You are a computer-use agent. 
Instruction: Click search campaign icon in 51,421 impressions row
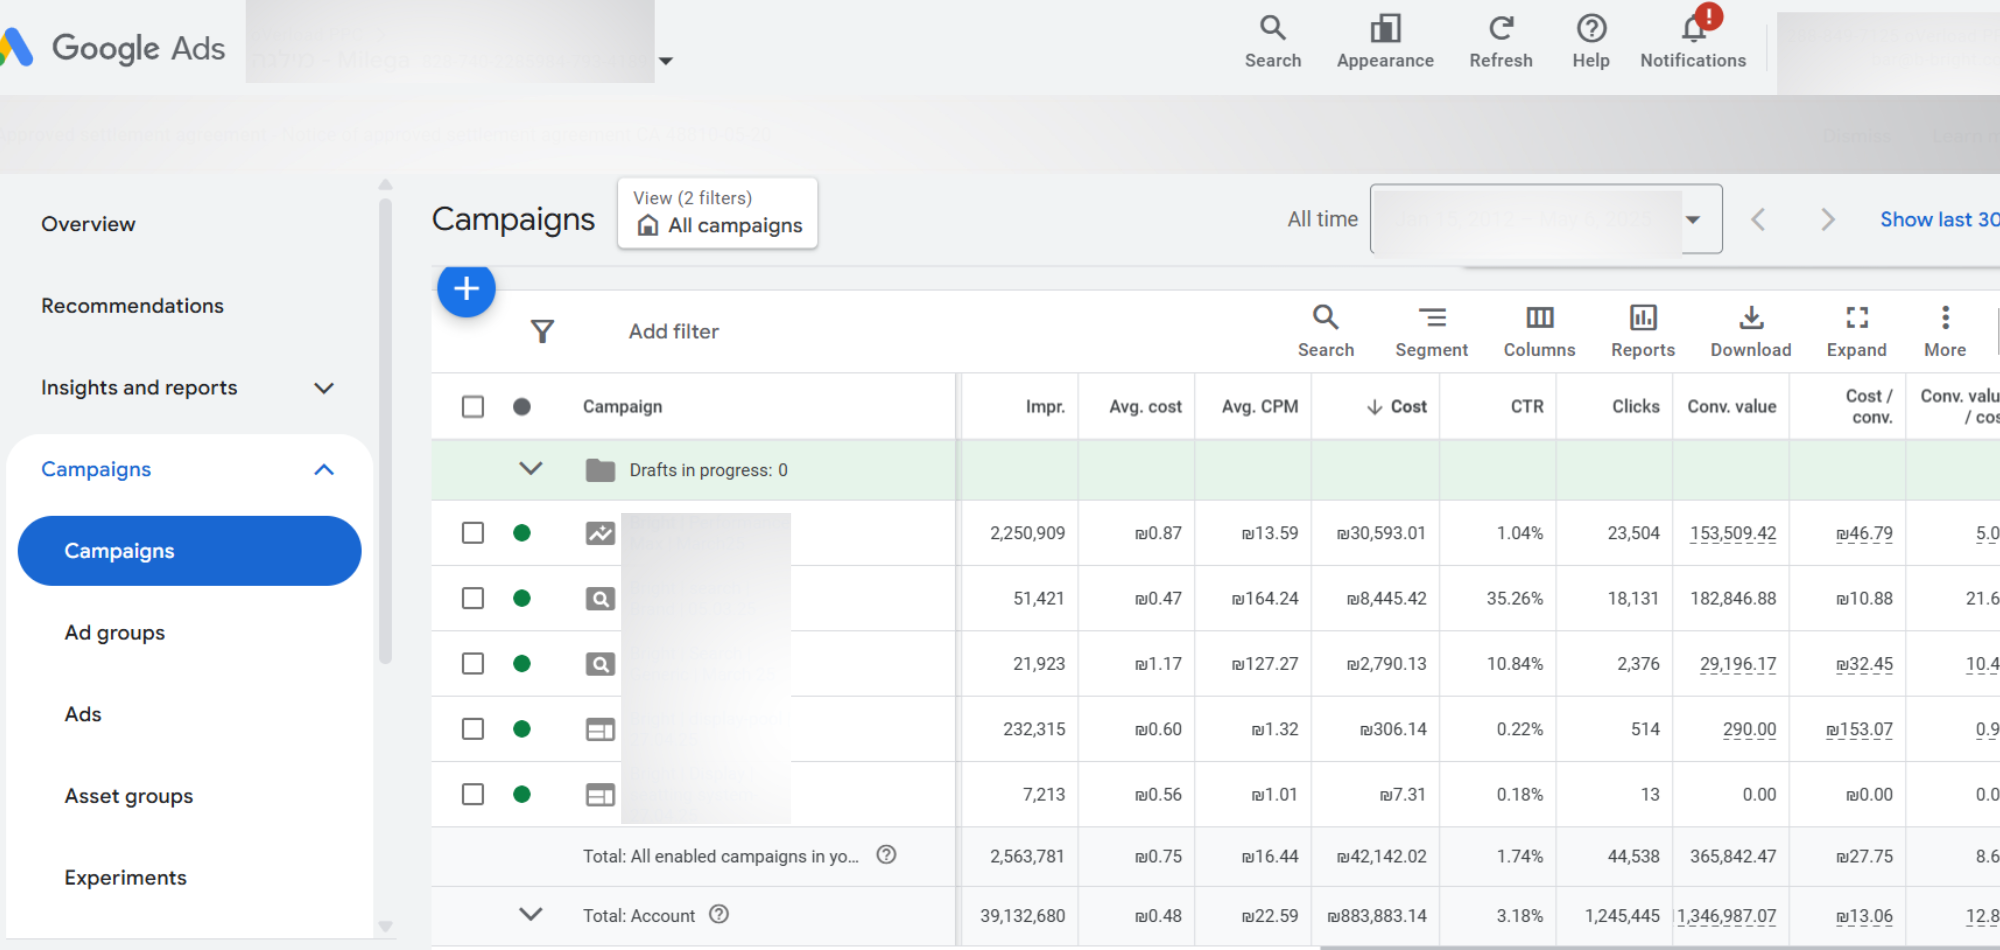pyautogui.click(x=600, y=598)
